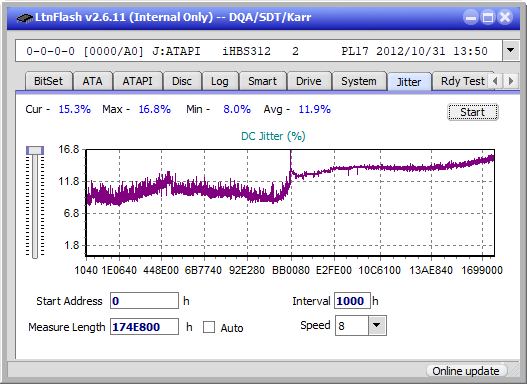Enable the Auto checkbox

click(209, 327)
